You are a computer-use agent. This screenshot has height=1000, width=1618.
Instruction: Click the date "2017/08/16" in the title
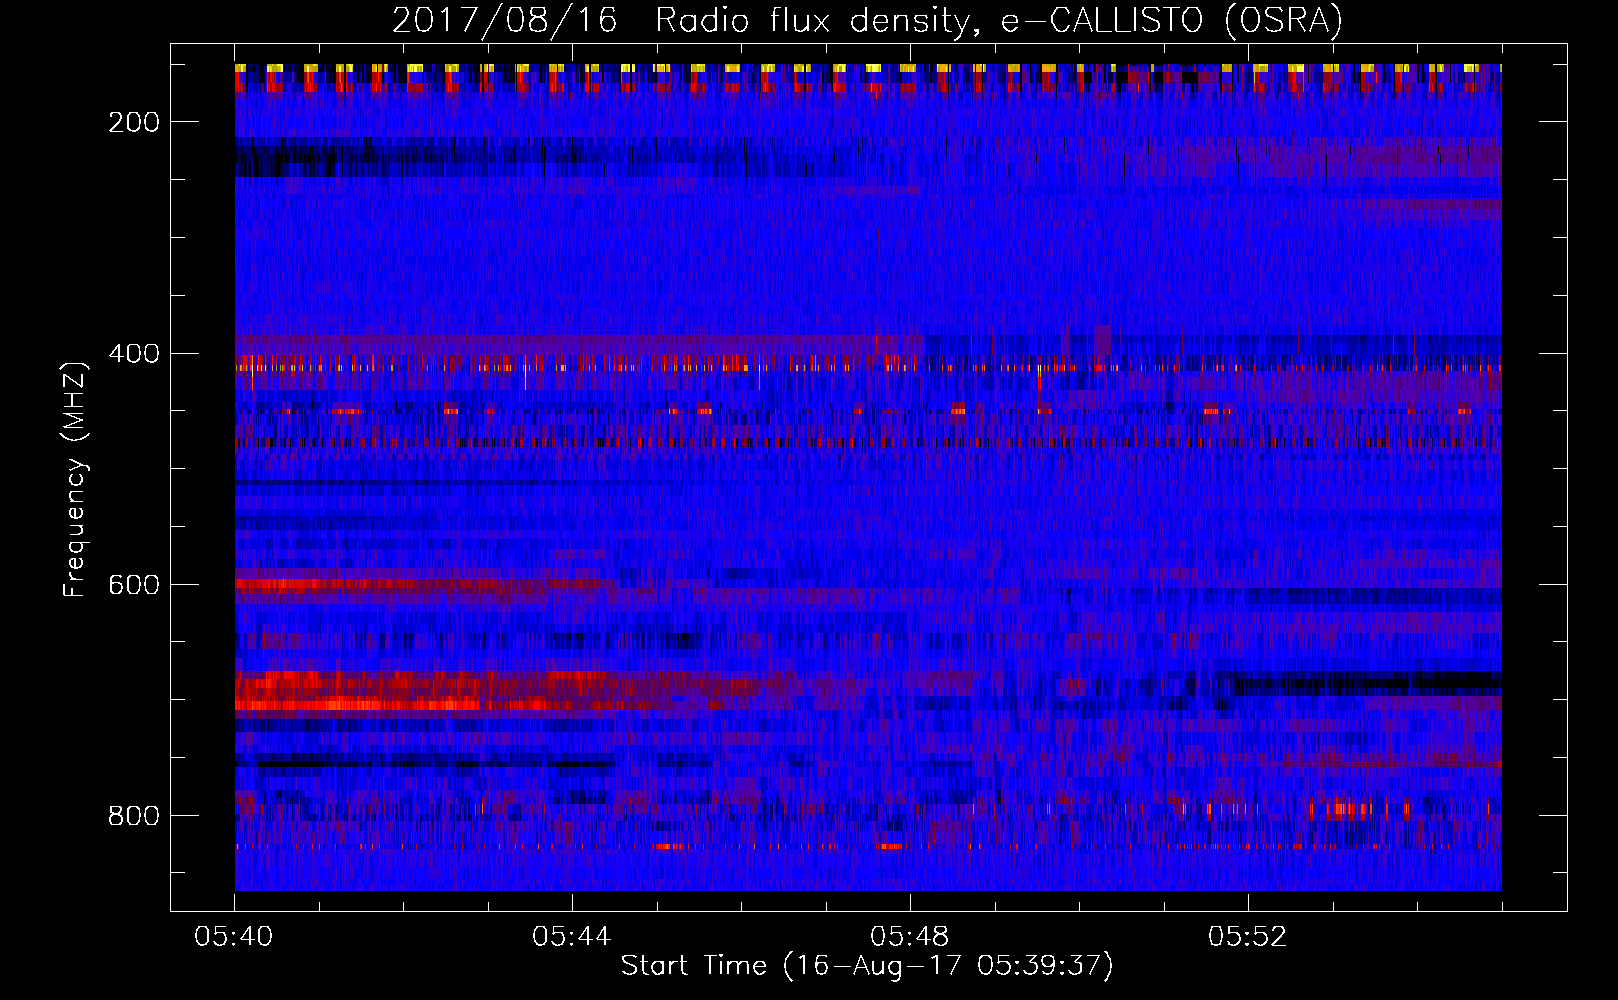pos(505,20)
